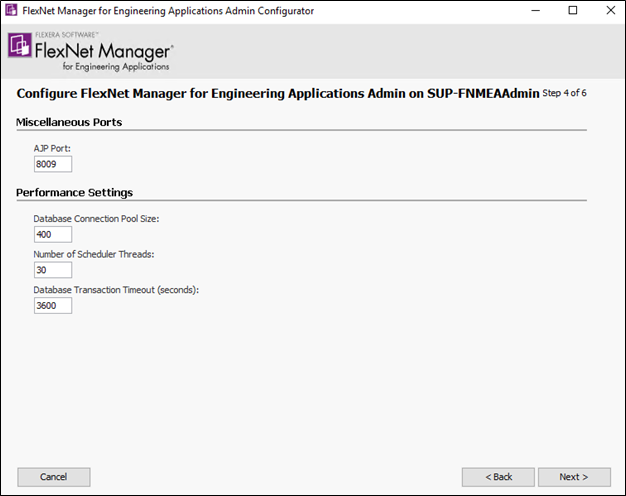This screenshot has width=626, height=496.
Task: Click the 'Miscellaneous Ports' heading
Action: 69,122
